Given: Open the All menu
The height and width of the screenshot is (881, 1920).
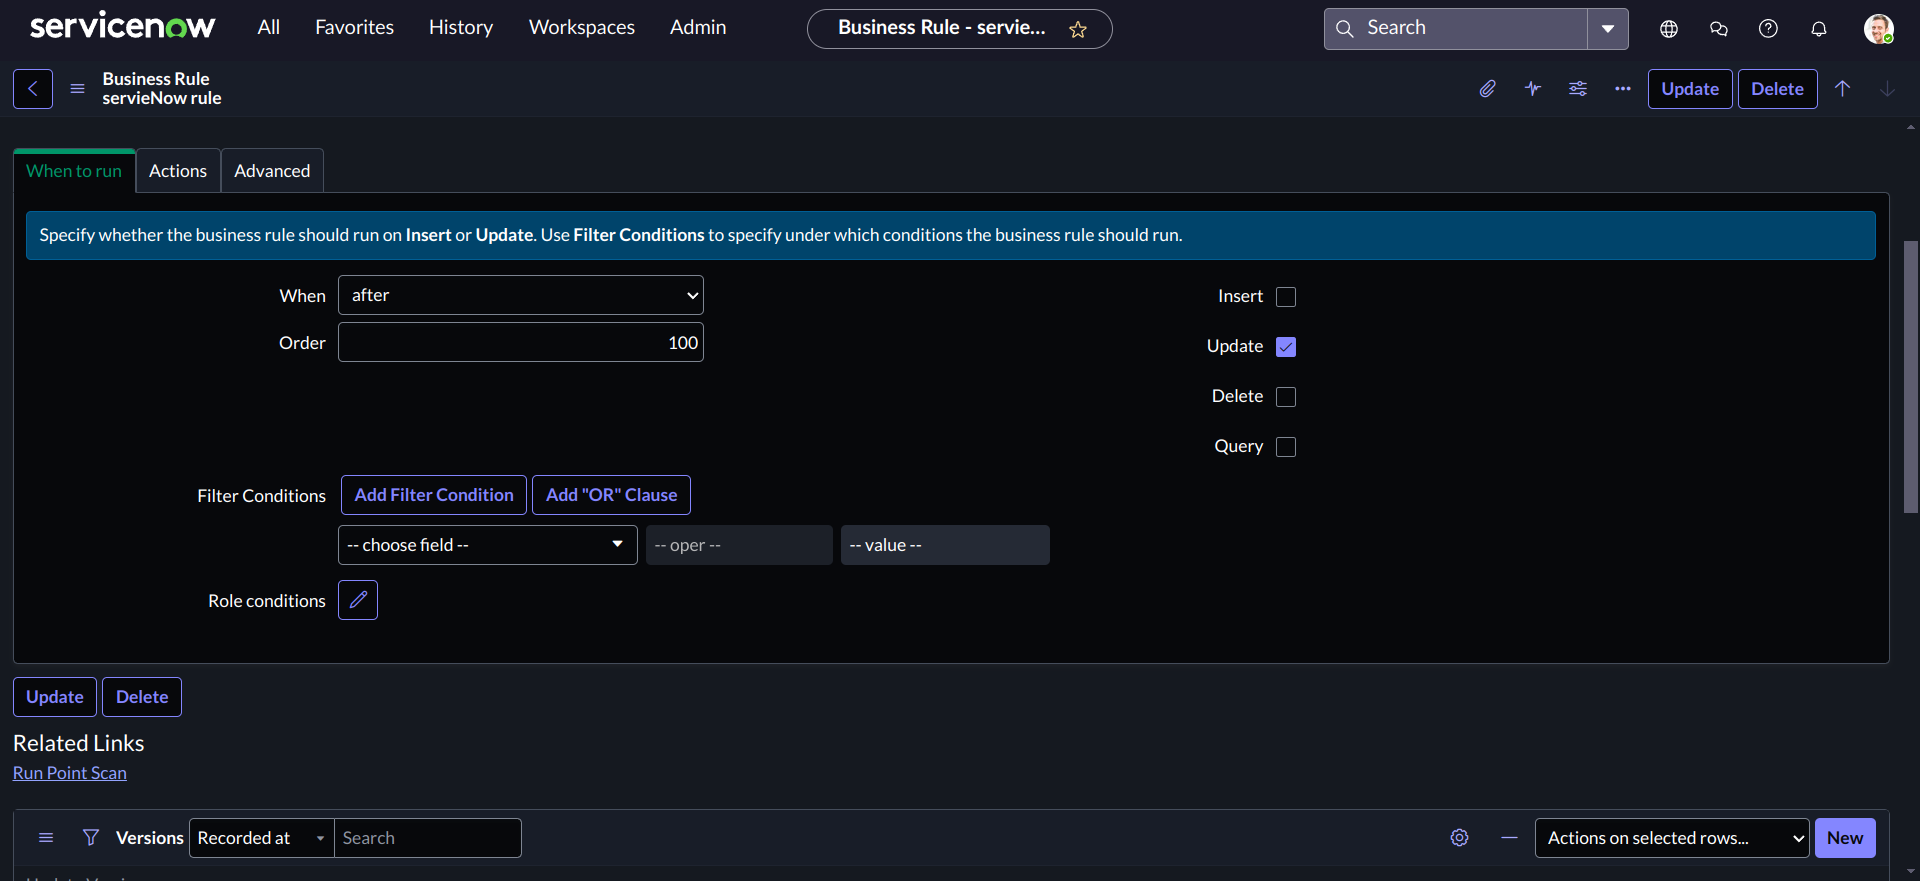Looking at the screenshot, I should (x=268, y=28).
